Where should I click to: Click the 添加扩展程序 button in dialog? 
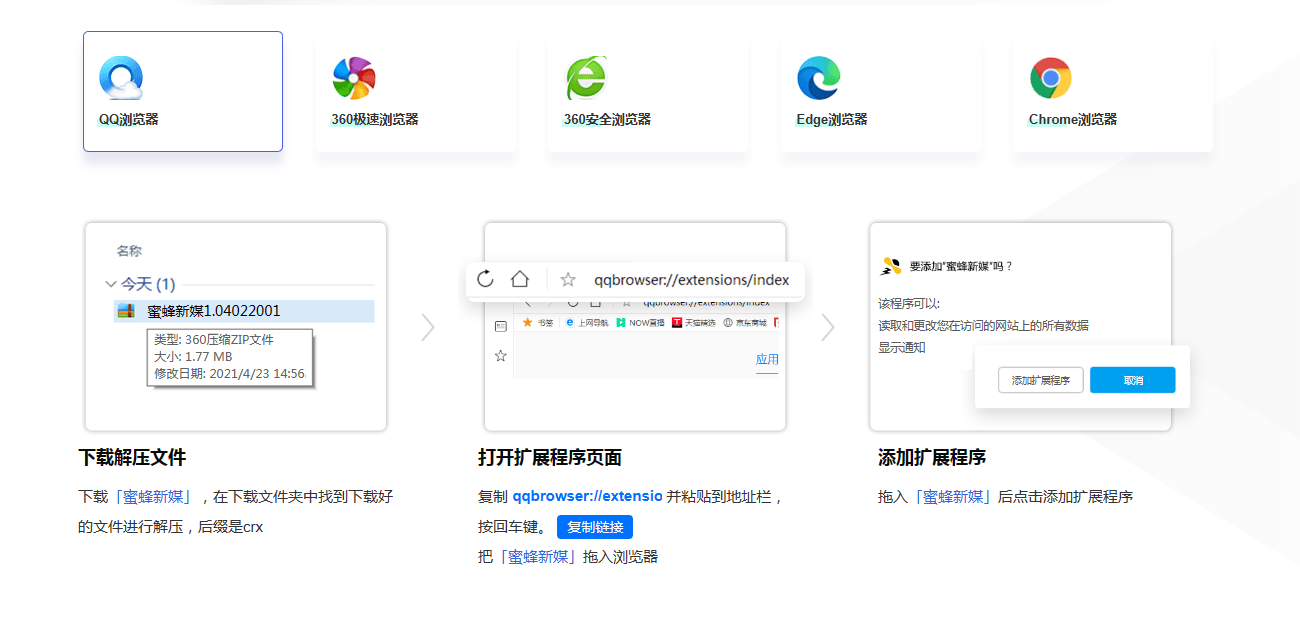(x=1040, y=380)
